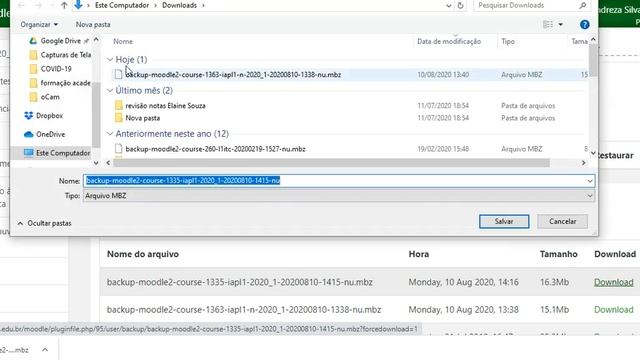
Task: Sort by Nome column header
Action: [123, 41]
